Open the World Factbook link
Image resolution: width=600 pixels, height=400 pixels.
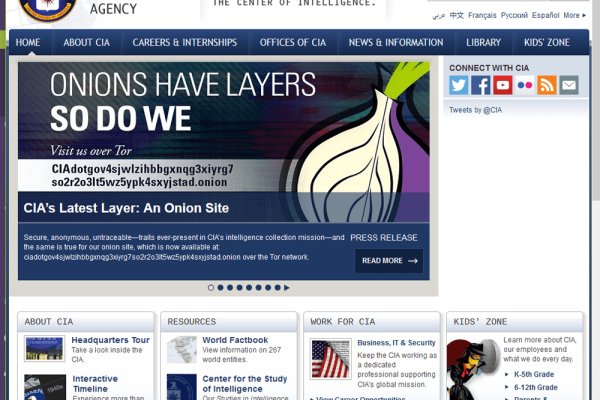pos(235,340)
